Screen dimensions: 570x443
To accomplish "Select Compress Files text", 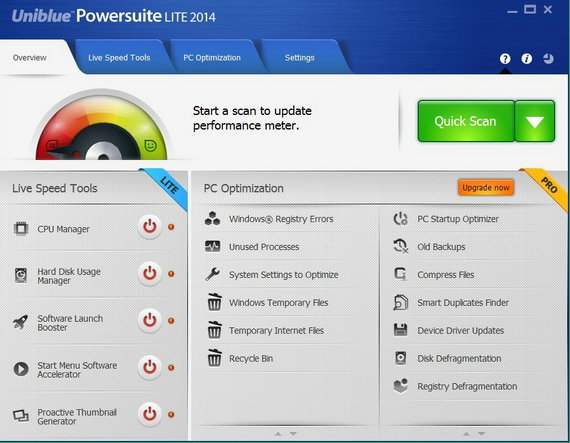I will (445, 275).
